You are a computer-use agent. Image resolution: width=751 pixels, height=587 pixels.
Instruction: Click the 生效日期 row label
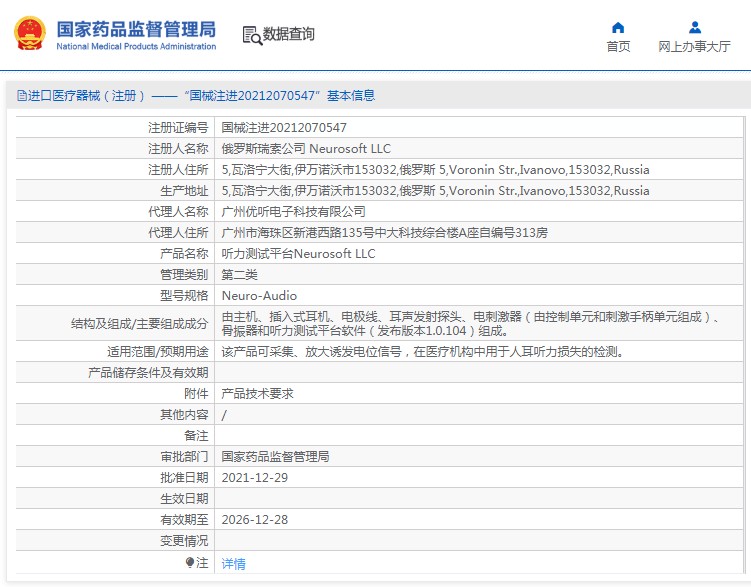click(x=184, y=499)
